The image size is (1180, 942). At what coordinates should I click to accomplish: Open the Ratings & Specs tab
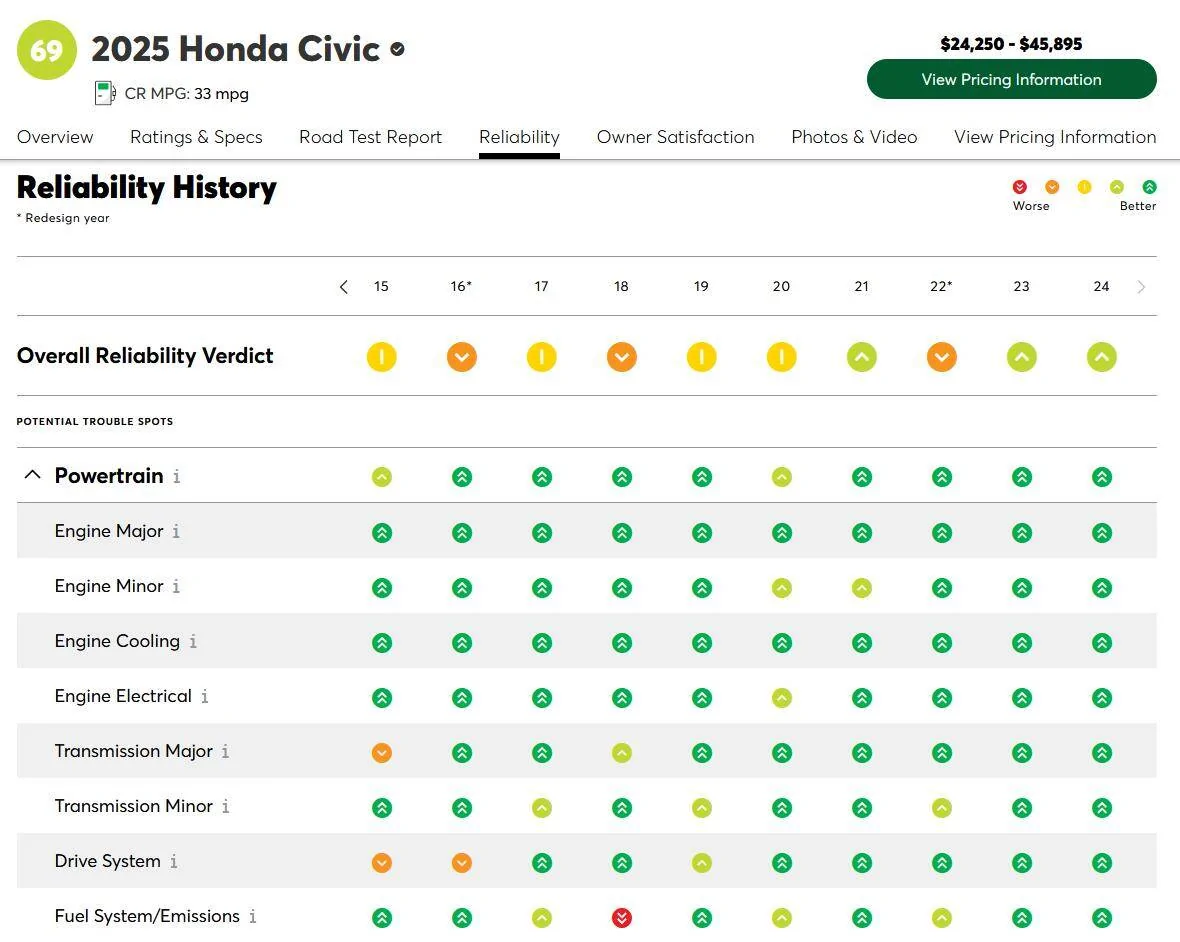point(196,137)
